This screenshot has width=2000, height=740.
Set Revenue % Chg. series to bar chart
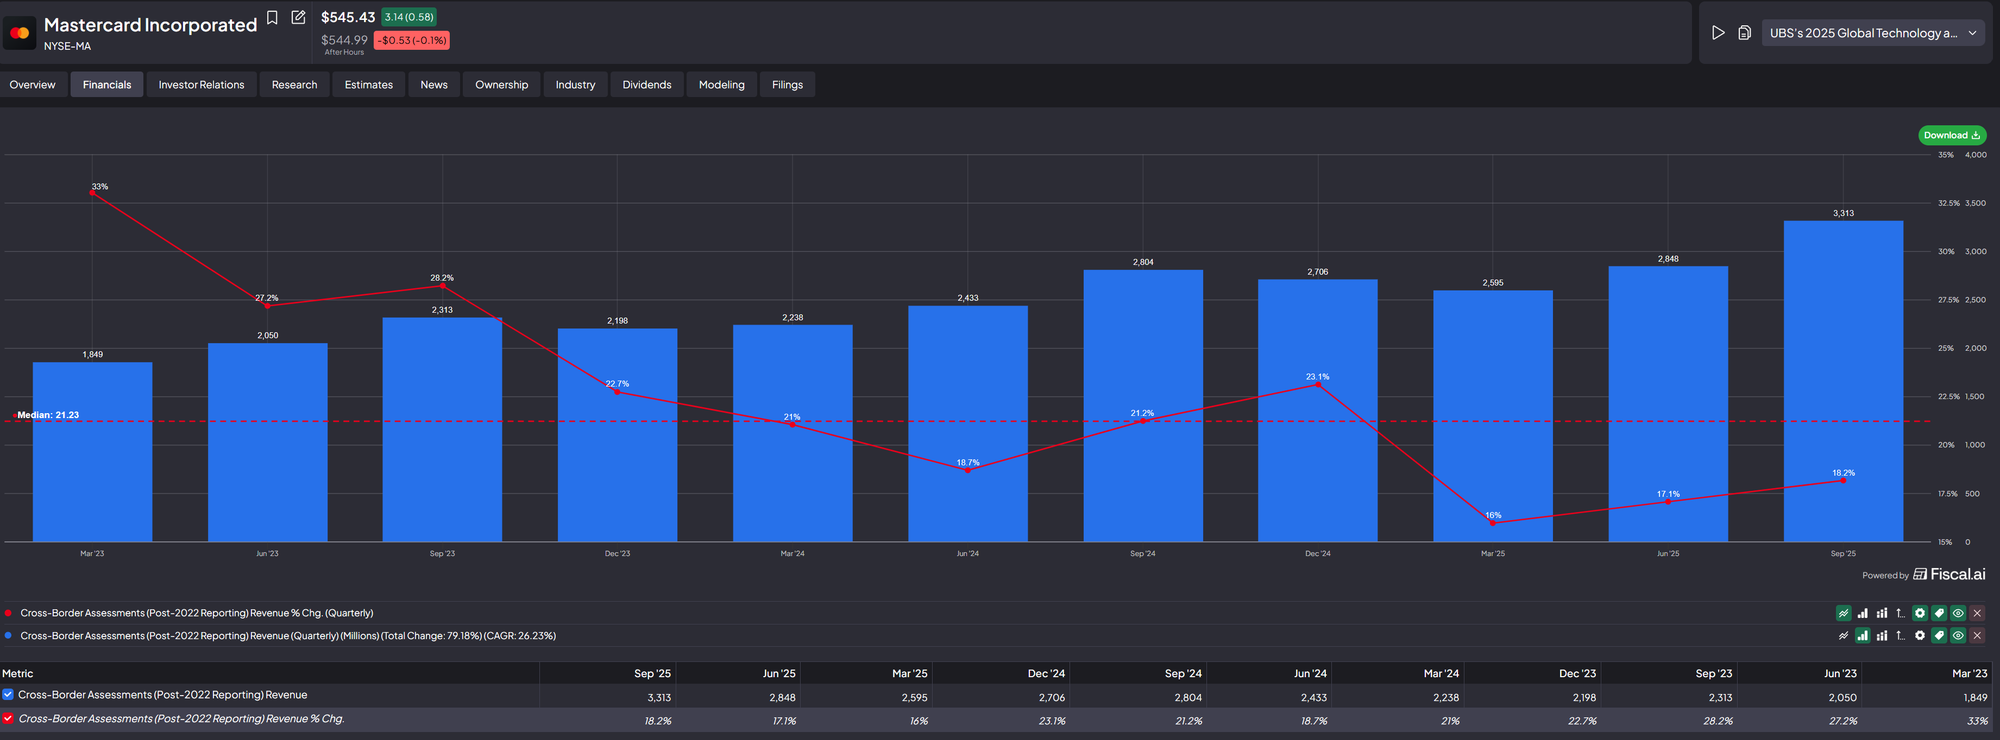1862,613
